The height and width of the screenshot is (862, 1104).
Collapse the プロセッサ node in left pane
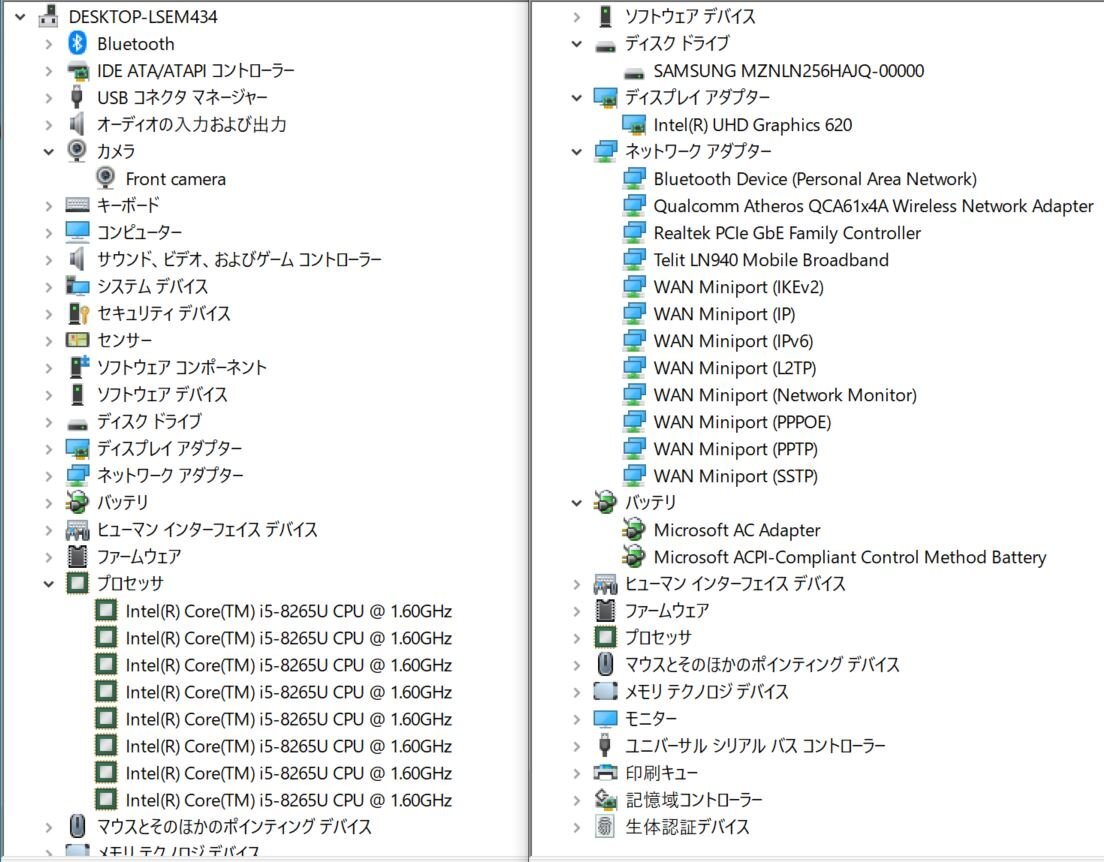tap(49, 584)
